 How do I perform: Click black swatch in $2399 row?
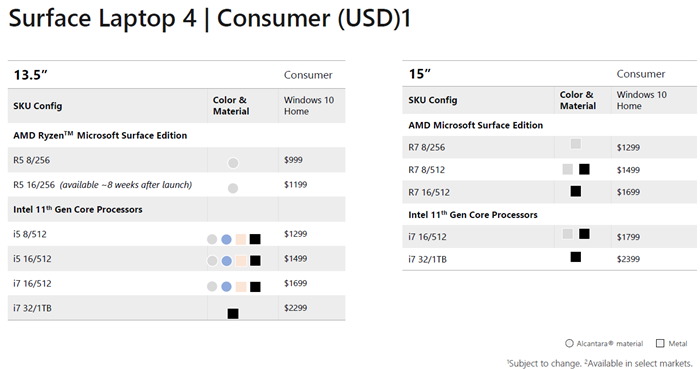point(575,257)
